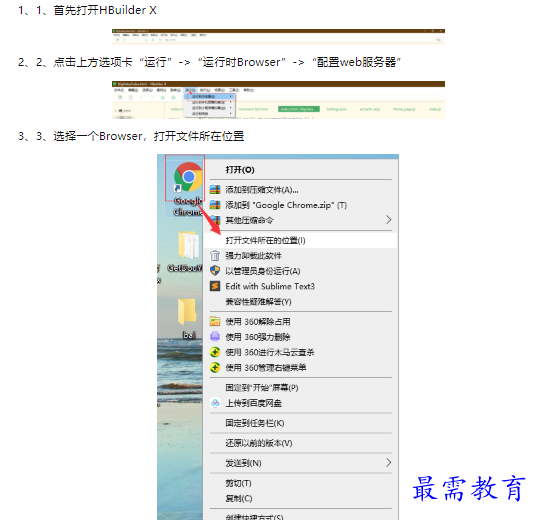This screenshot has width=534, height=520.
Task: Click the 使用 360解除占用 icon
Action: 215,321
